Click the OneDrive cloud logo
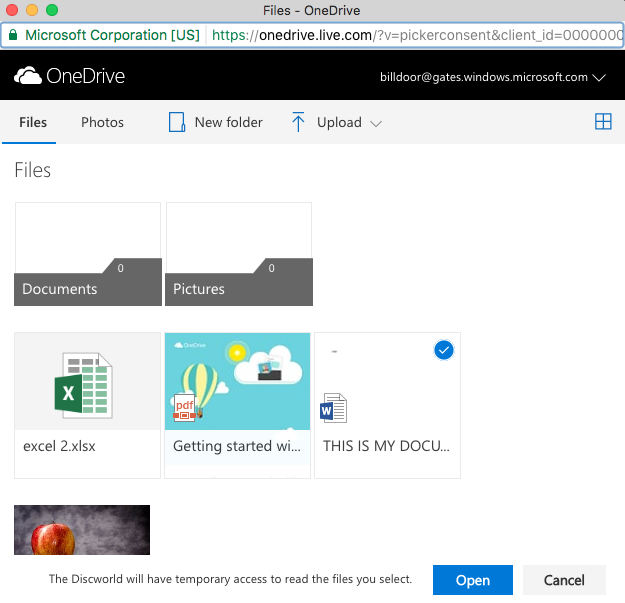Image resolution: width=625 pixels, height=603 pixels. 26,76
